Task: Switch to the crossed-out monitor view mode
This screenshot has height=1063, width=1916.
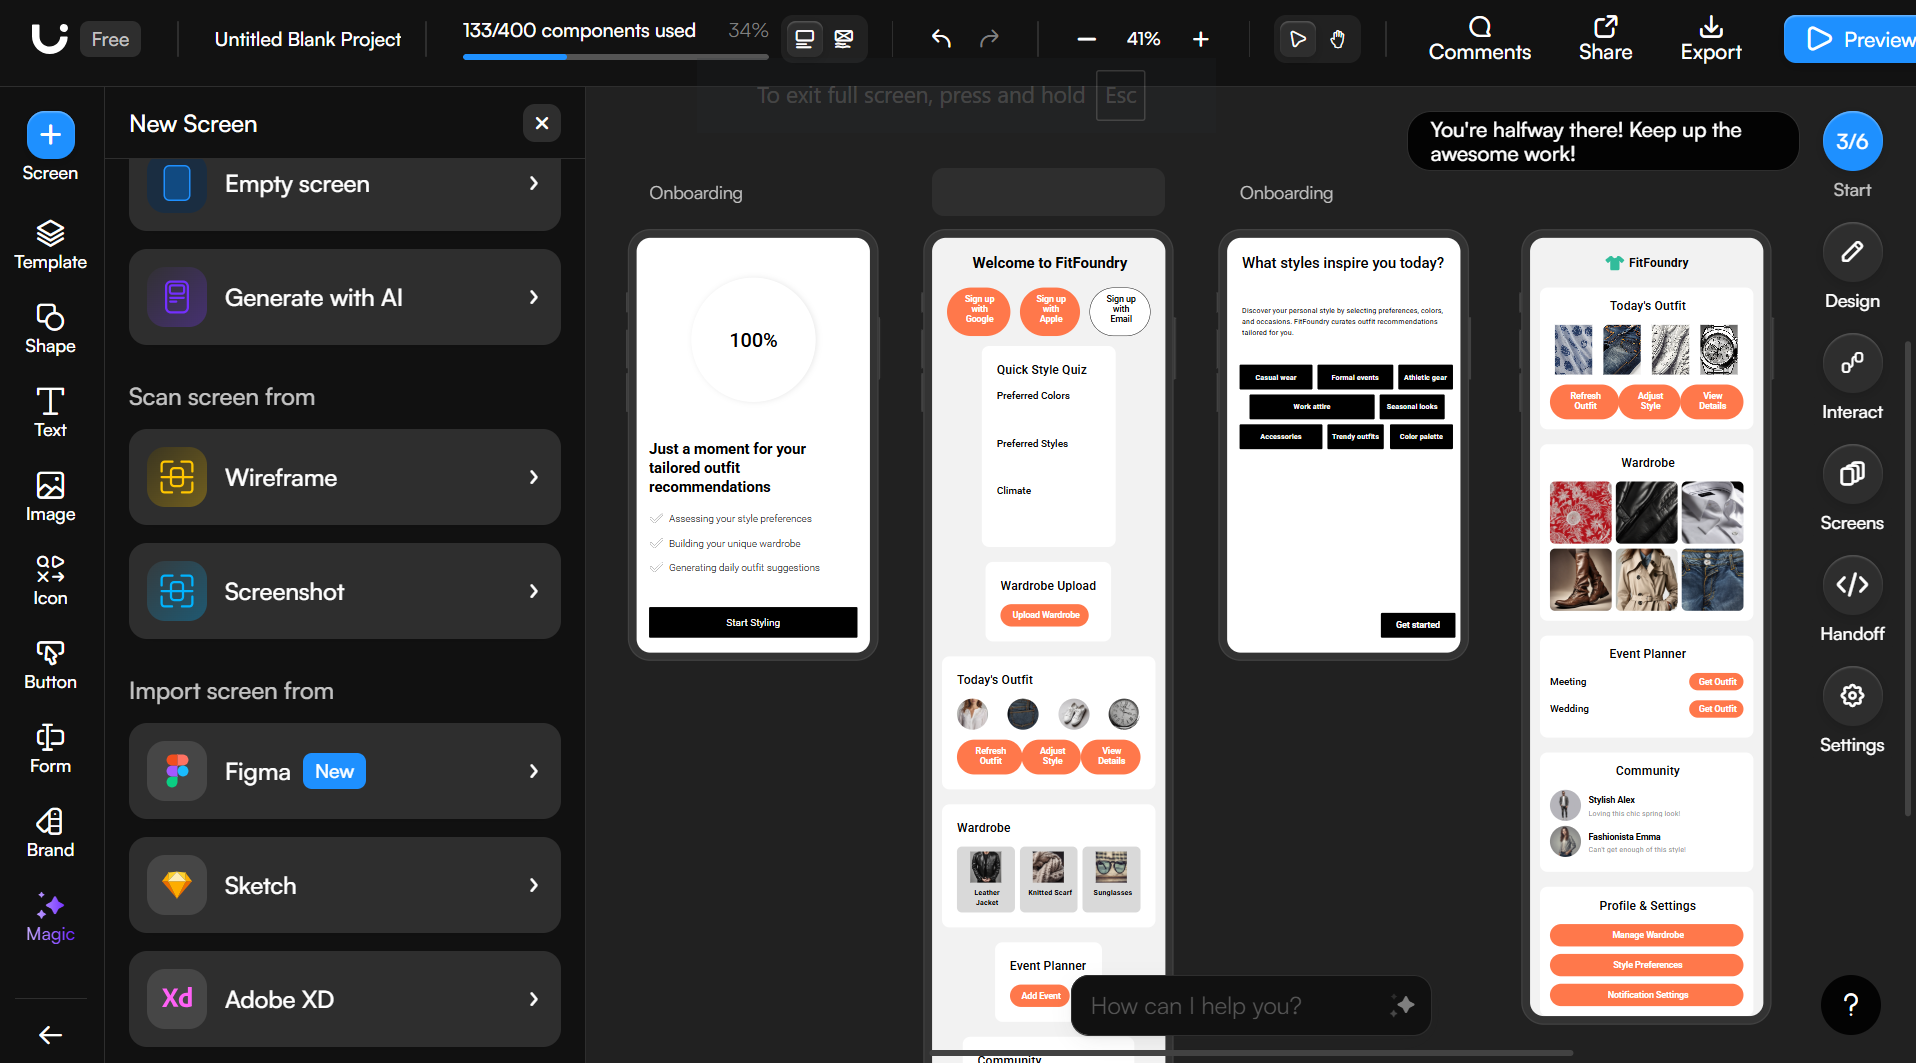Action: (844, 39)
